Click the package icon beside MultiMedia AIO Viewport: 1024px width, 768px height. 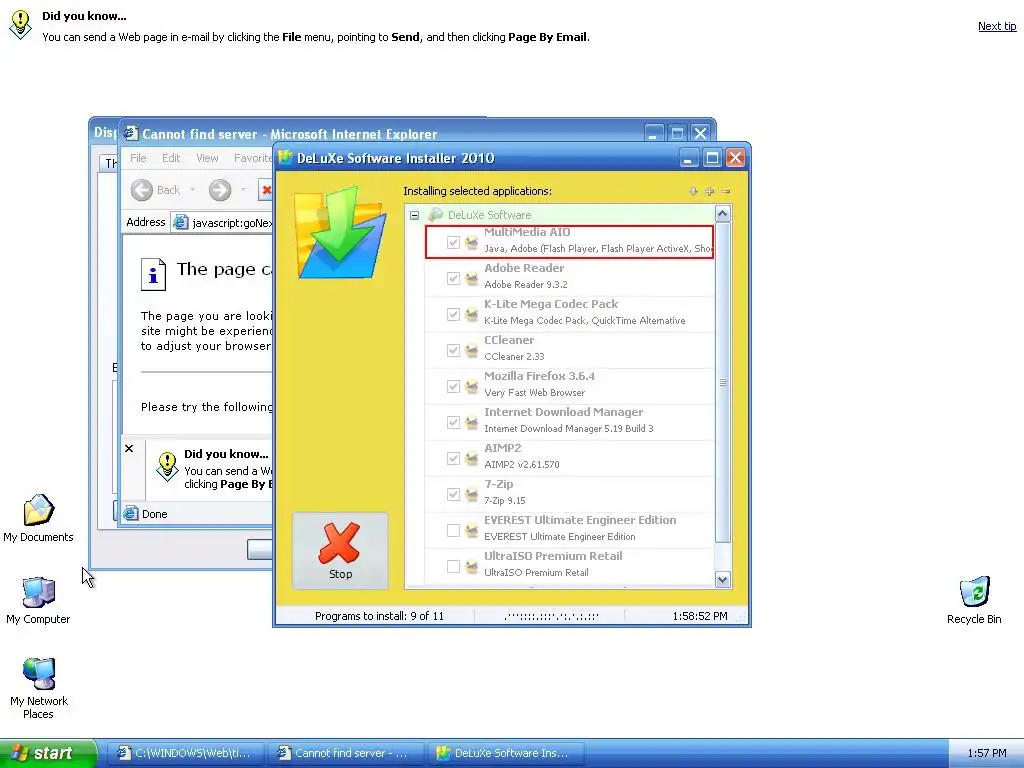472,242
